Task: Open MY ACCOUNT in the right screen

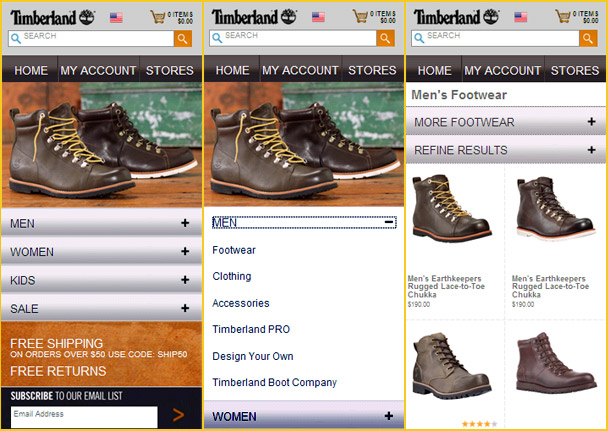Action: pyautogui.click(x=503, y=70)
